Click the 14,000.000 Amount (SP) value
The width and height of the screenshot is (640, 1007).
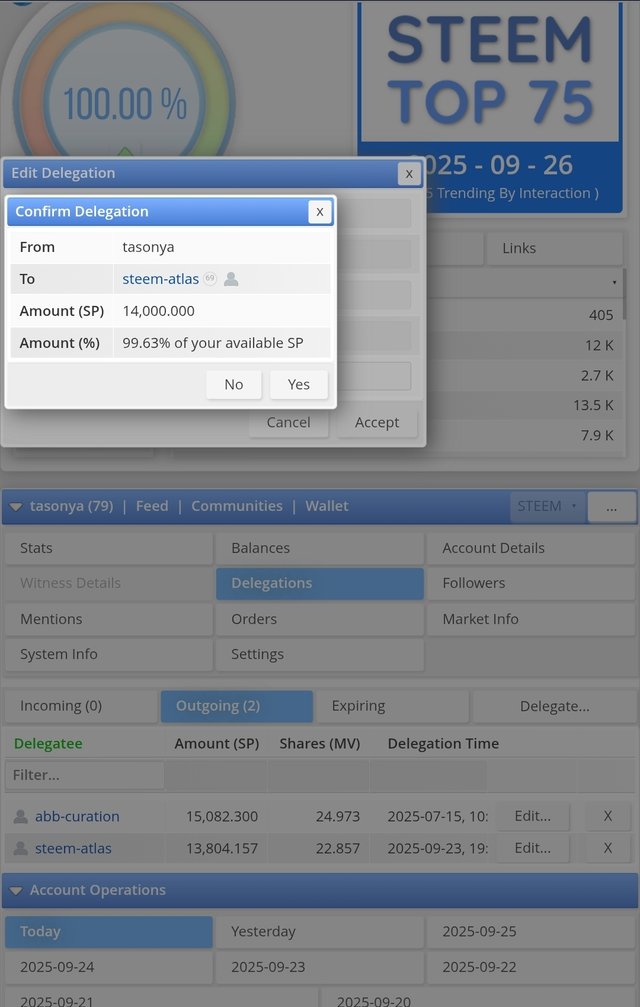click(159, 311)
